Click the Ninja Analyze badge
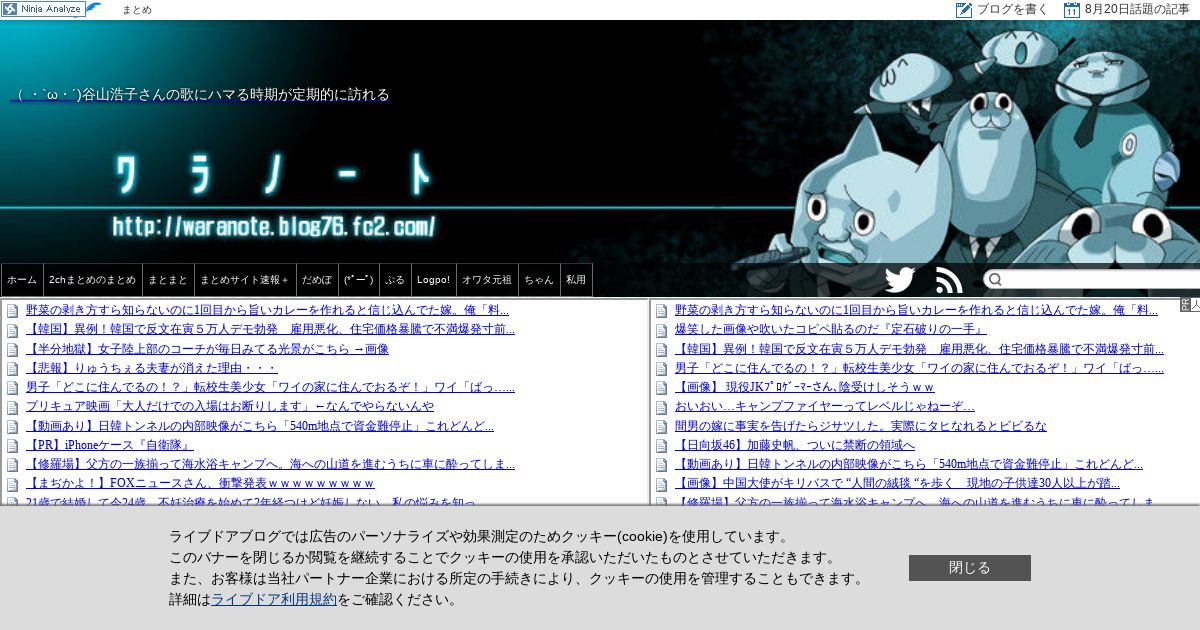The image size is (1200, 630). tap(44, 9)
